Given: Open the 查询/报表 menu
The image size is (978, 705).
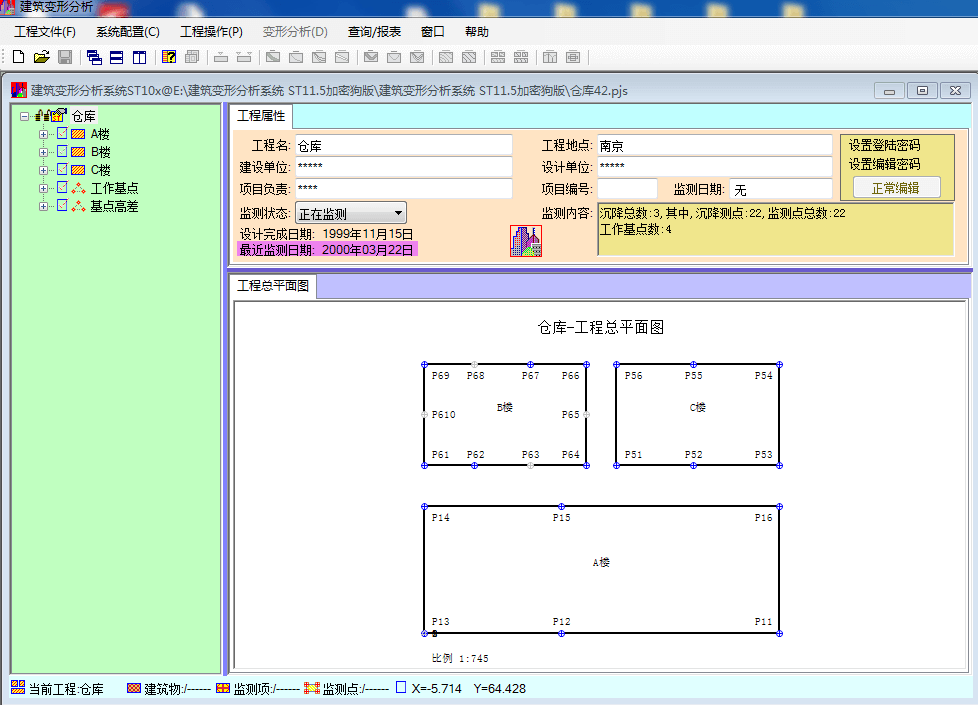Looking at the screenshot, I should pos(374,32).
